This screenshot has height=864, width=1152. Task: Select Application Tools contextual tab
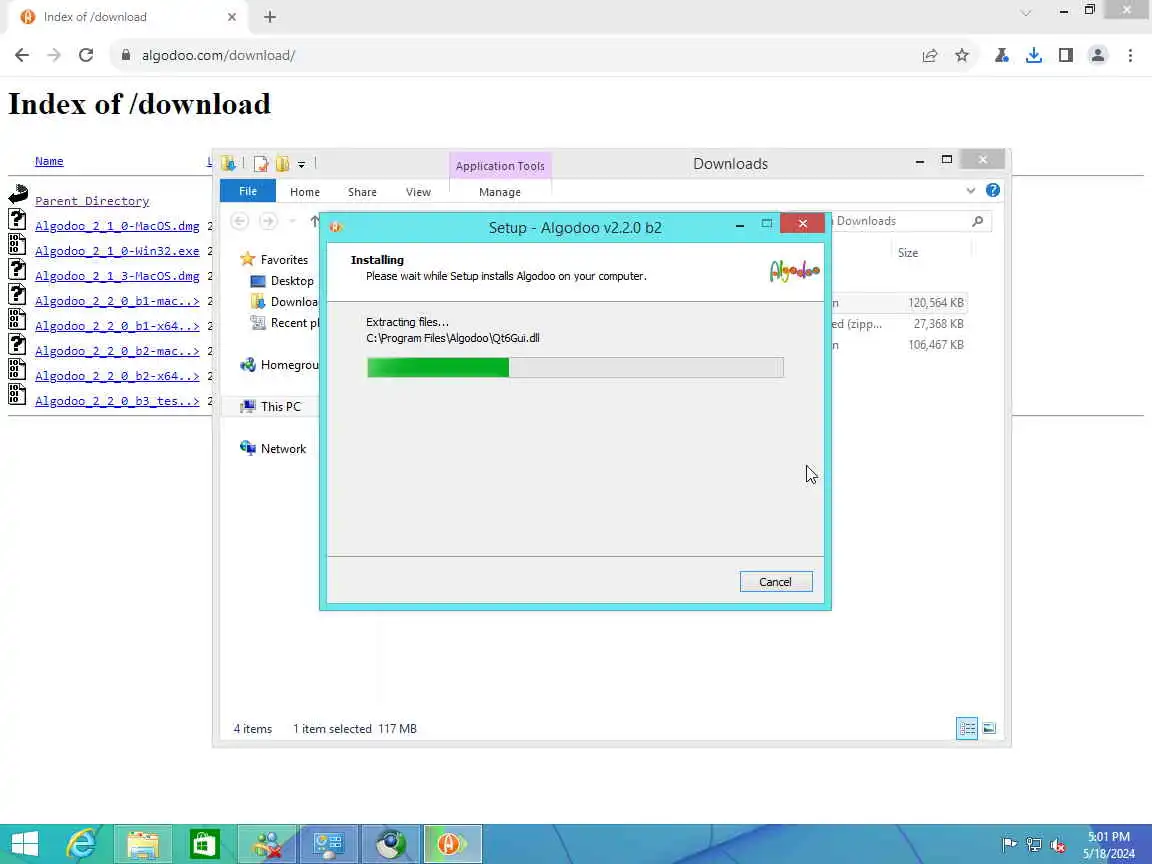[500, 166]
